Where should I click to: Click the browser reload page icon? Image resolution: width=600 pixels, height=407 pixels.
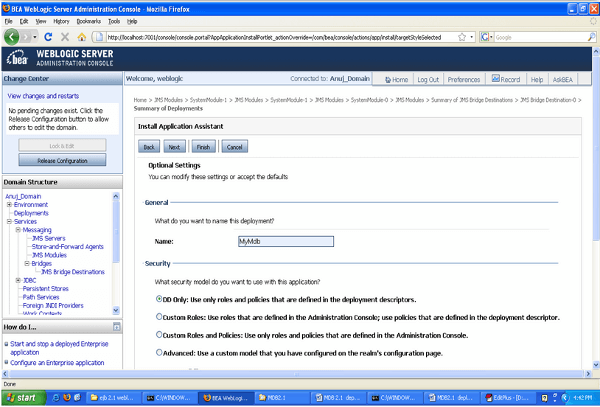(x=48, y=37)
